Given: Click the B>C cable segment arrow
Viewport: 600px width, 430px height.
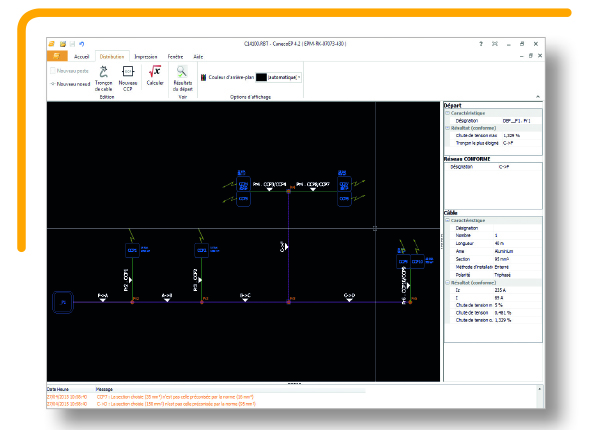Looking at the screenshot, I should tap(245, 298).
